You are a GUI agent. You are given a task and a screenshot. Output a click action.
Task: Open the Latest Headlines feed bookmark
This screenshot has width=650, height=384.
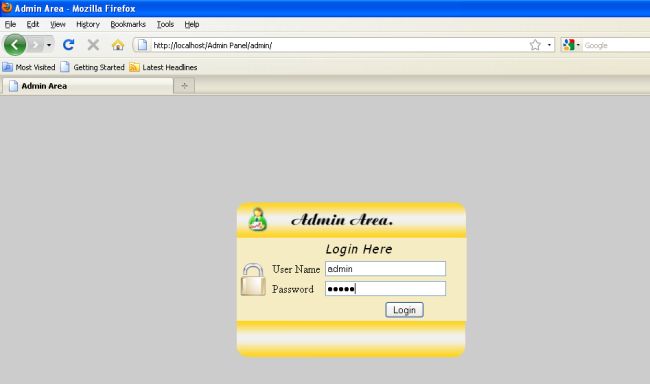coord(163,67)
